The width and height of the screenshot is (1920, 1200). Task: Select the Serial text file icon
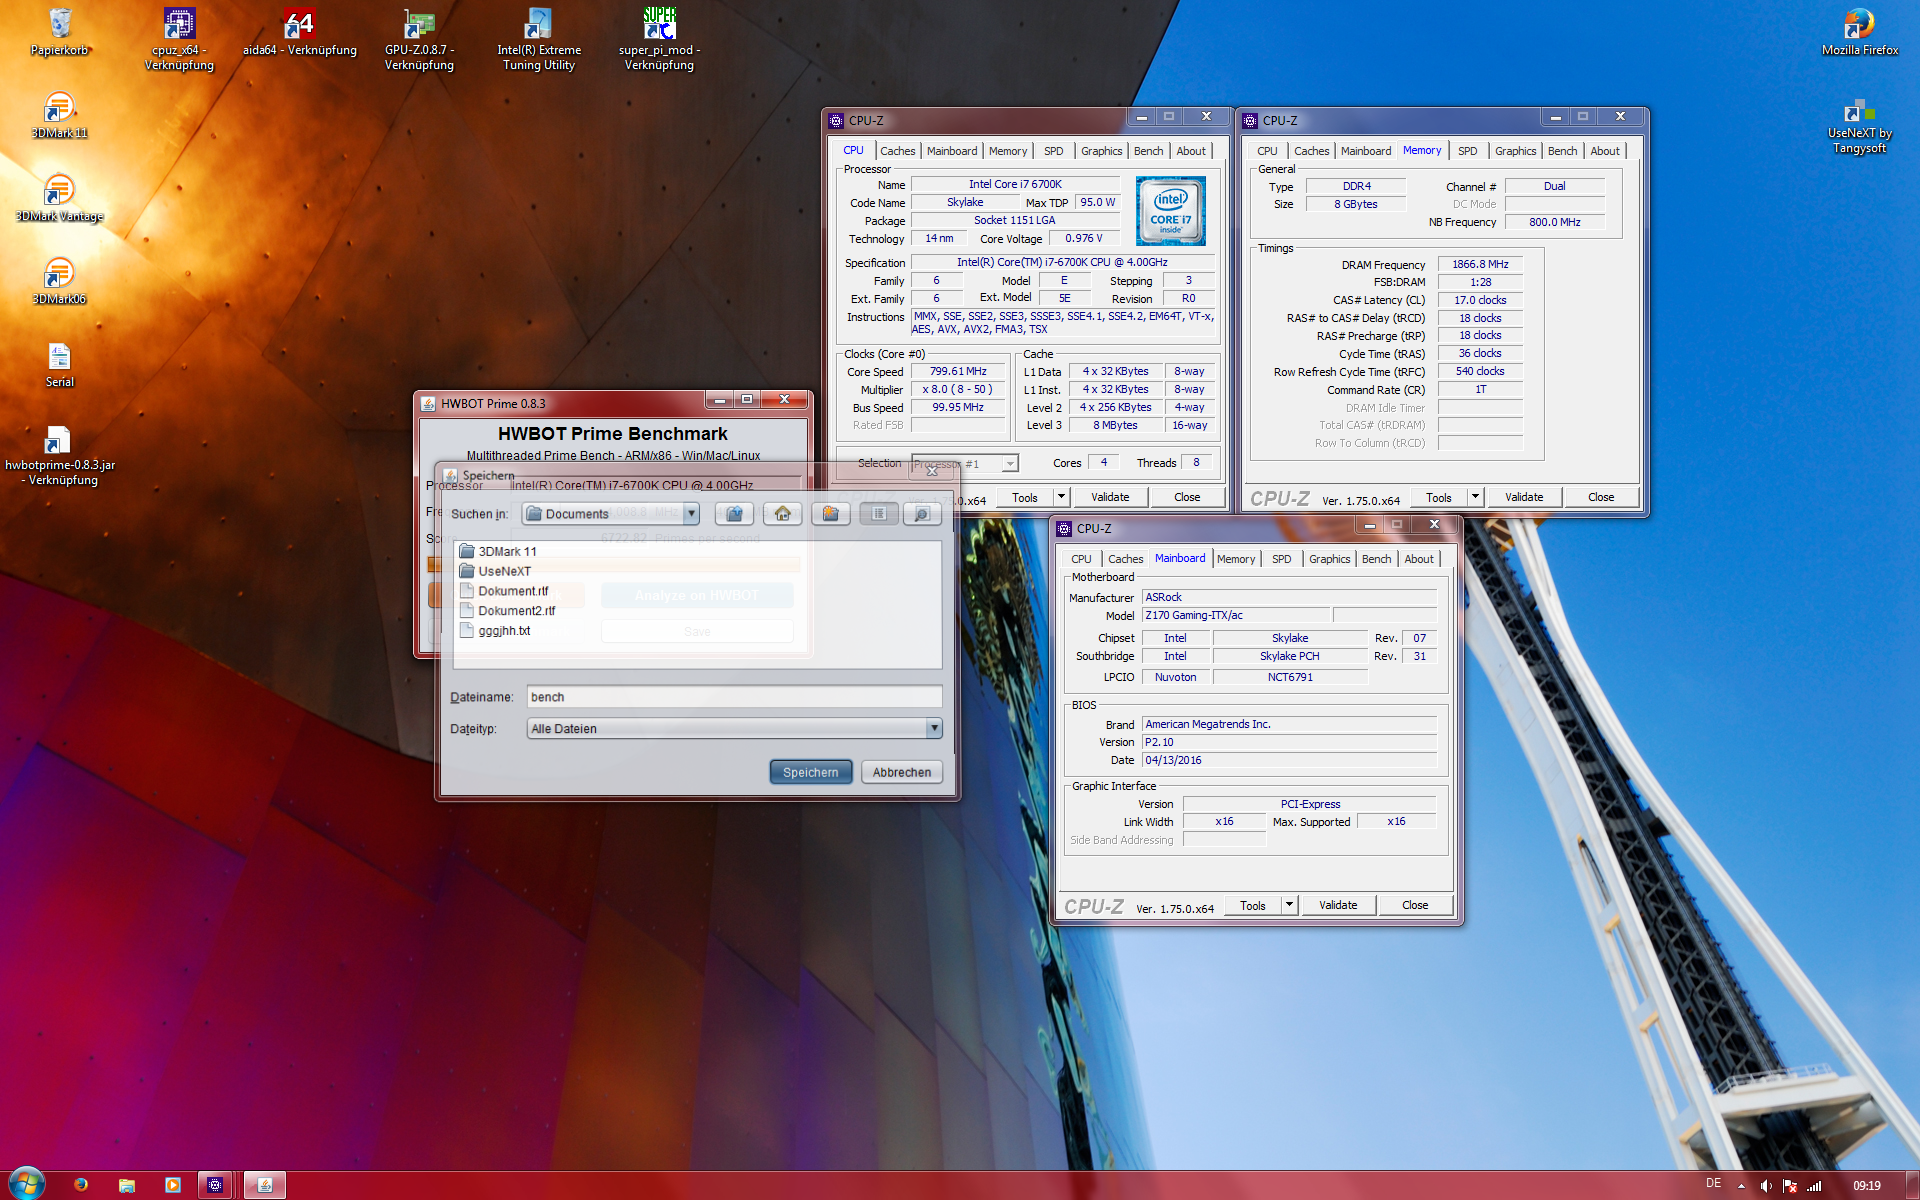coord(60,364)
